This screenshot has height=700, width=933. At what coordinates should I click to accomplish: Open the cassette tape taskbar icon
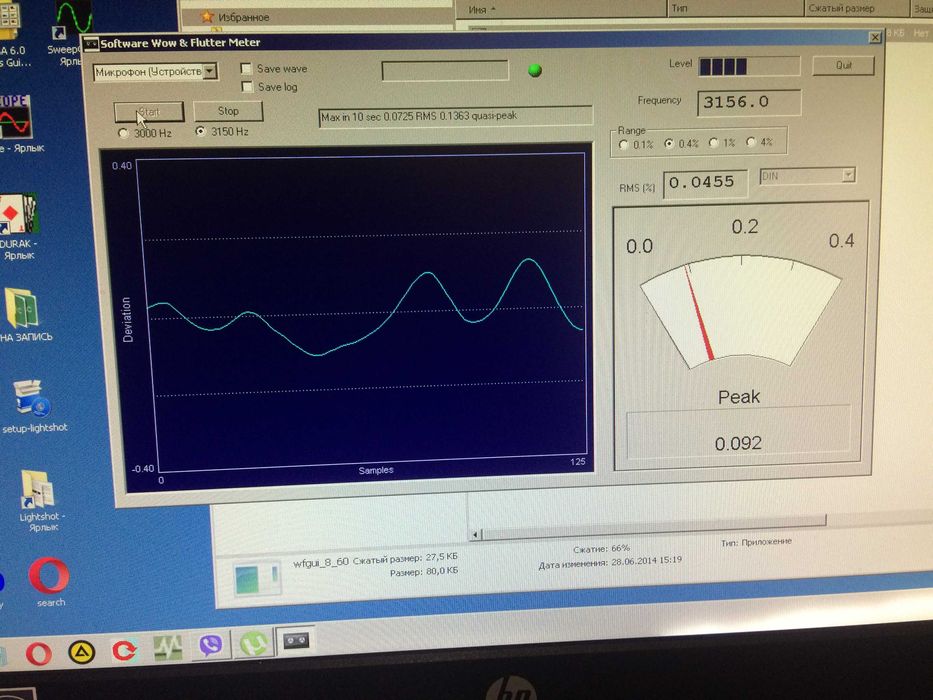296,640
